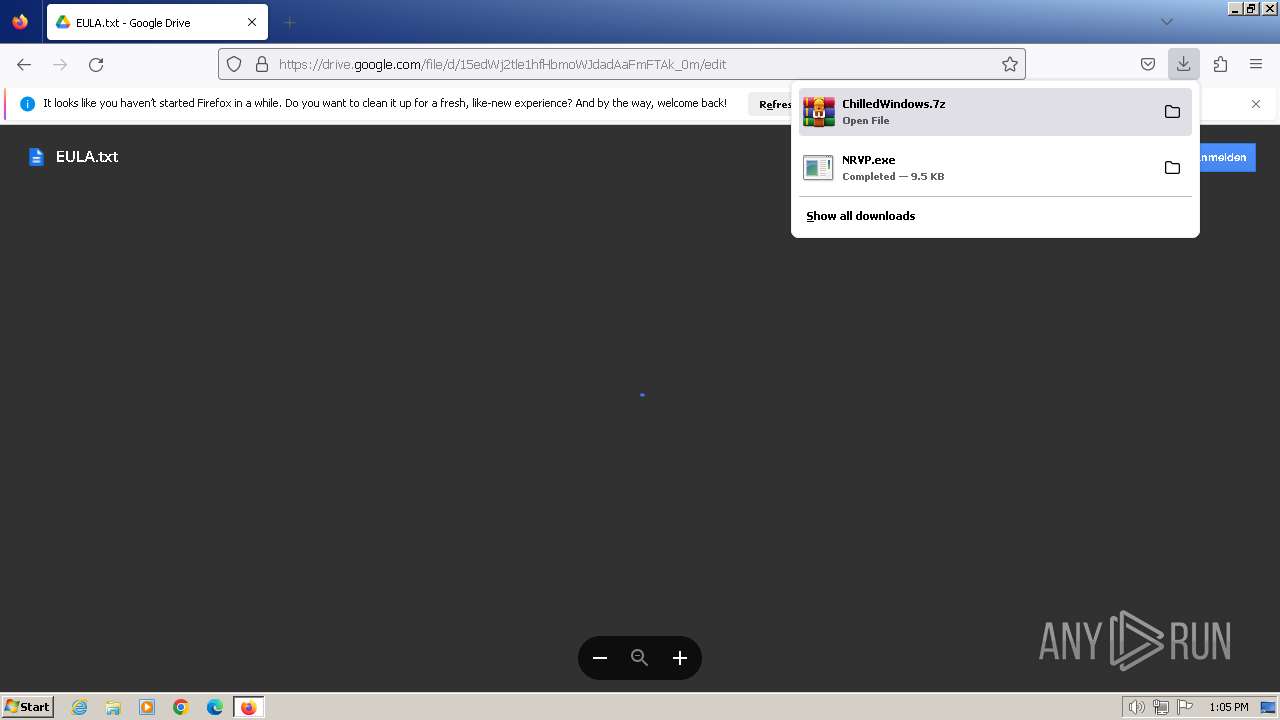Show ChilledWindows.7z in its containing folder
Viewport: 1280px width, 720px height.
(x=1172, y=112)
